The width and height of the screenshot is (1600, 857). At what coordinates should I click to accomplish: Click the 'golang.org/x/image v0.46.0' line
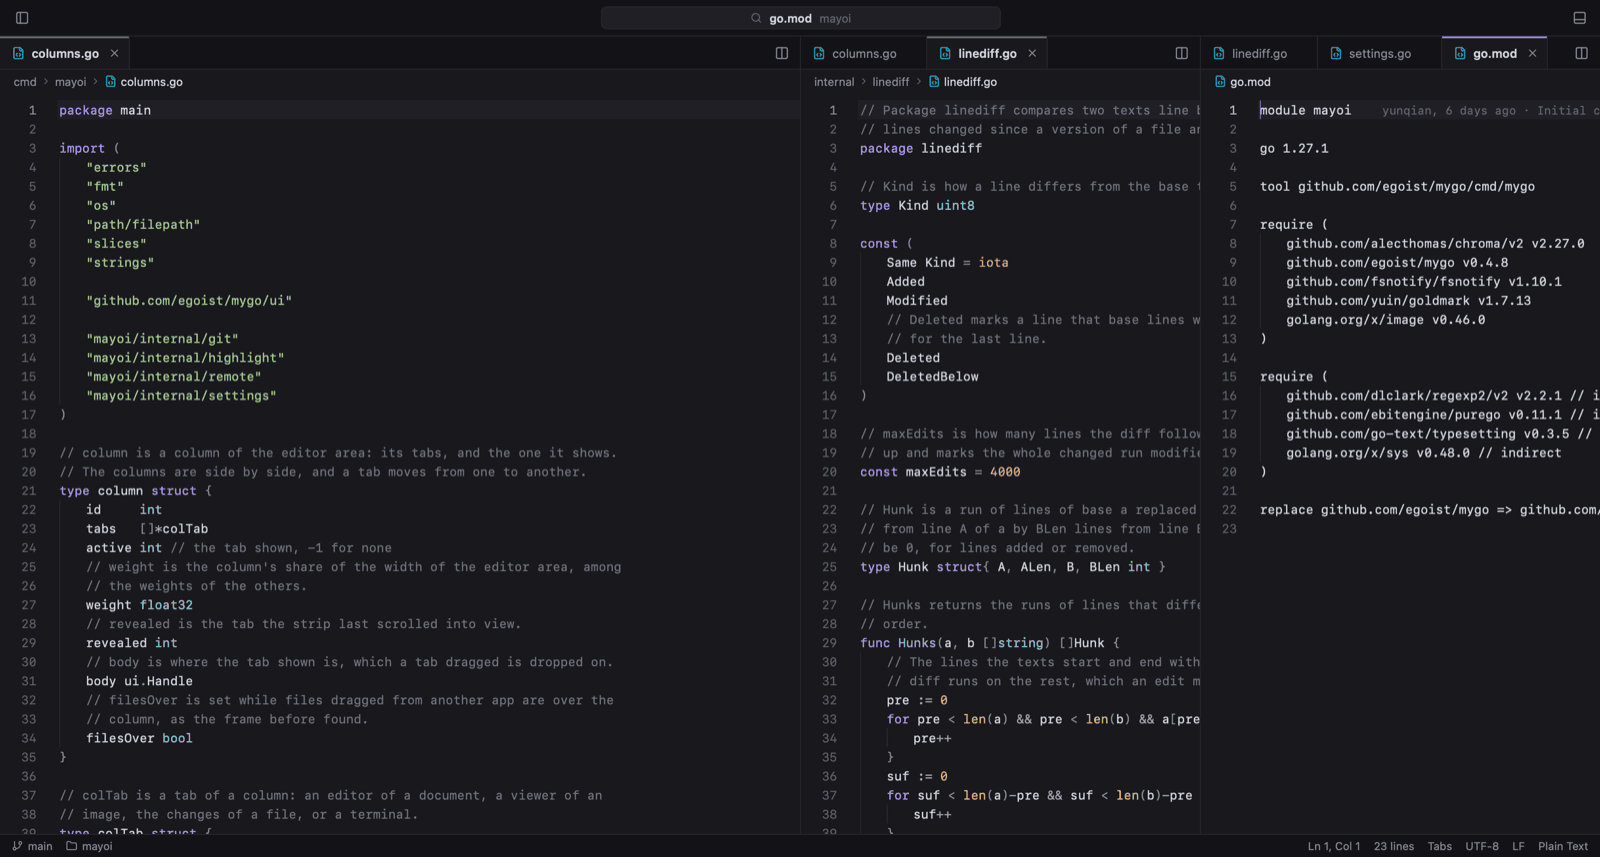(1386, 320)
